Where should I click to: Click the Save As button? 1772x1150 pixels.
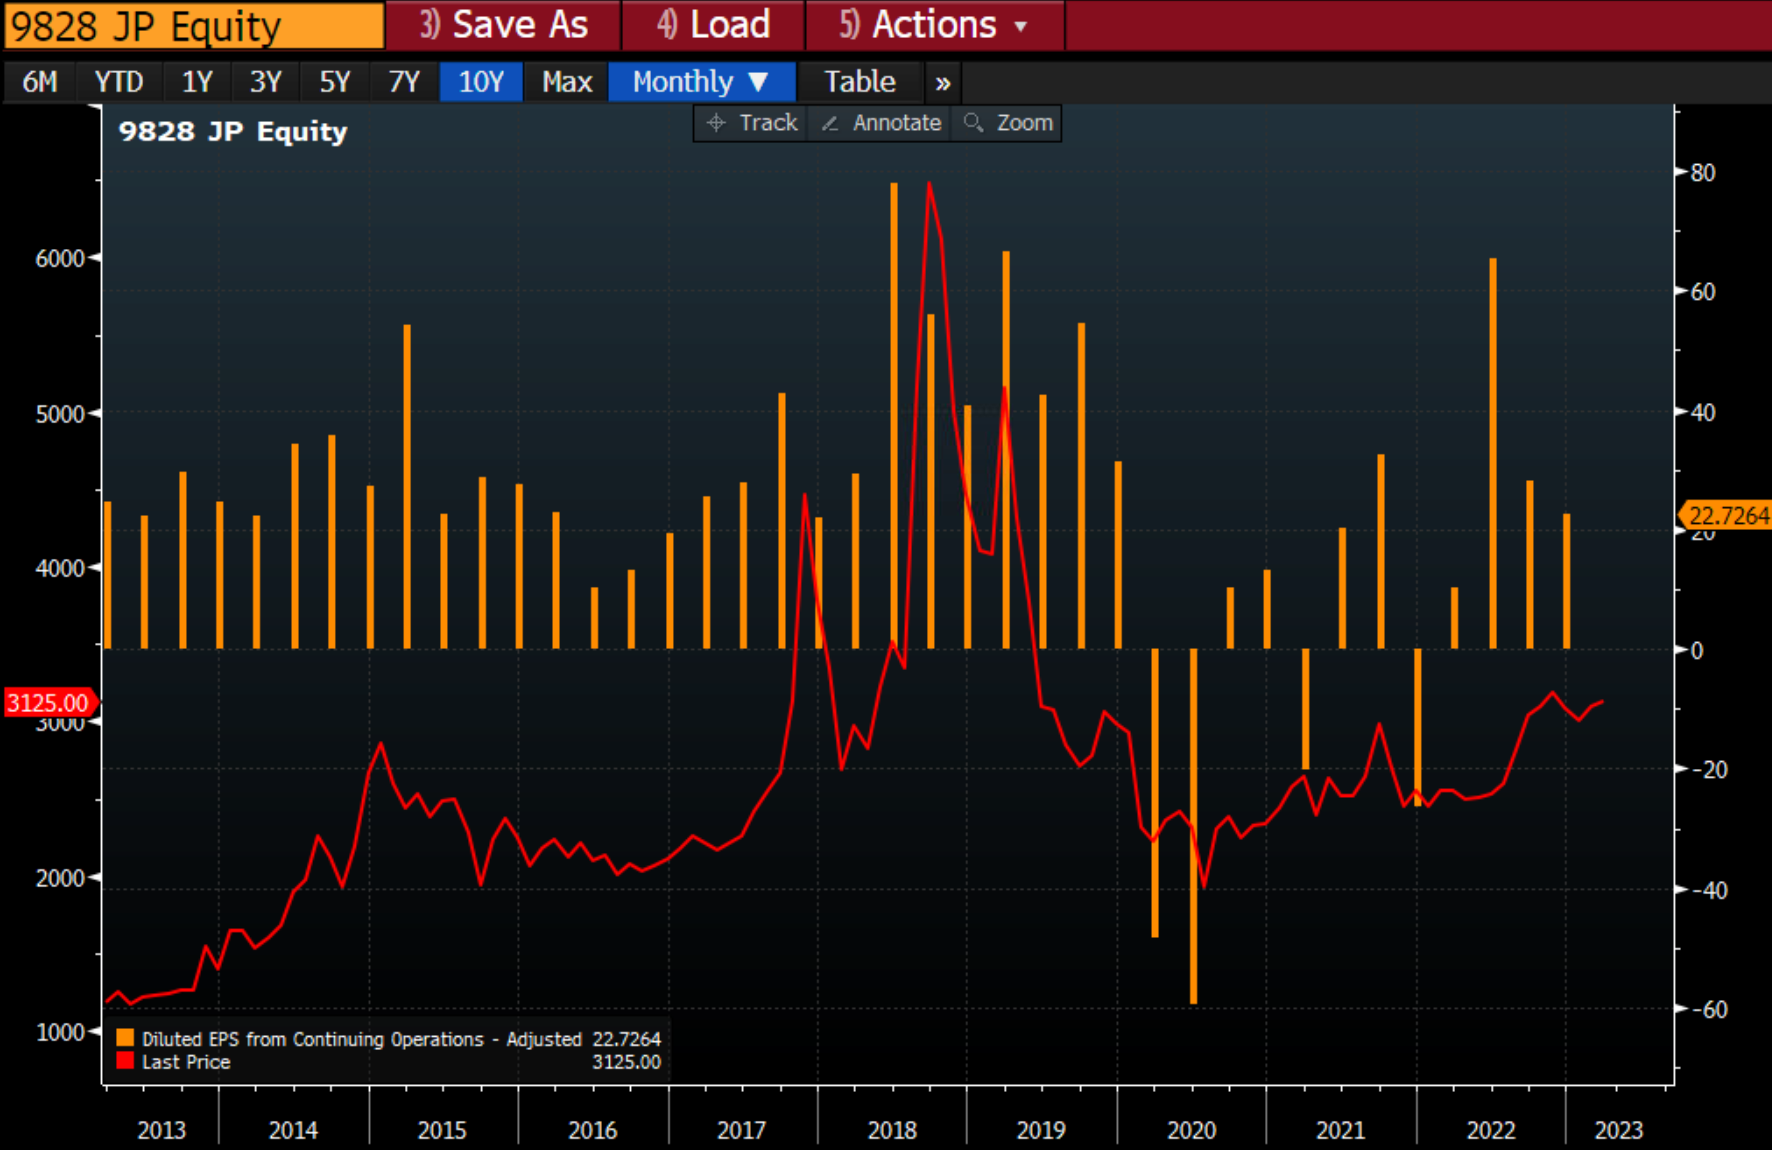(x=504, y=25)
